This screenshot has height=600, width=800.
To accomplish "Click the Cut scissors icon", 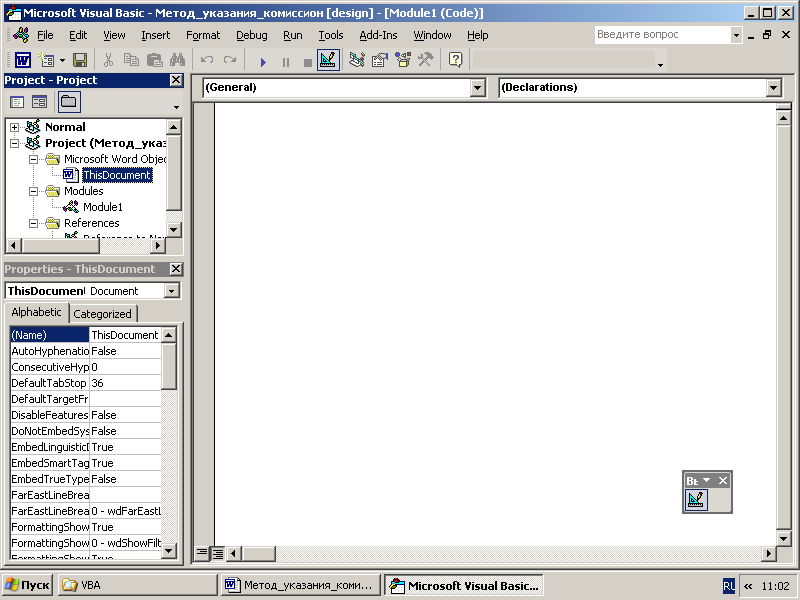I will coord(108,60).
